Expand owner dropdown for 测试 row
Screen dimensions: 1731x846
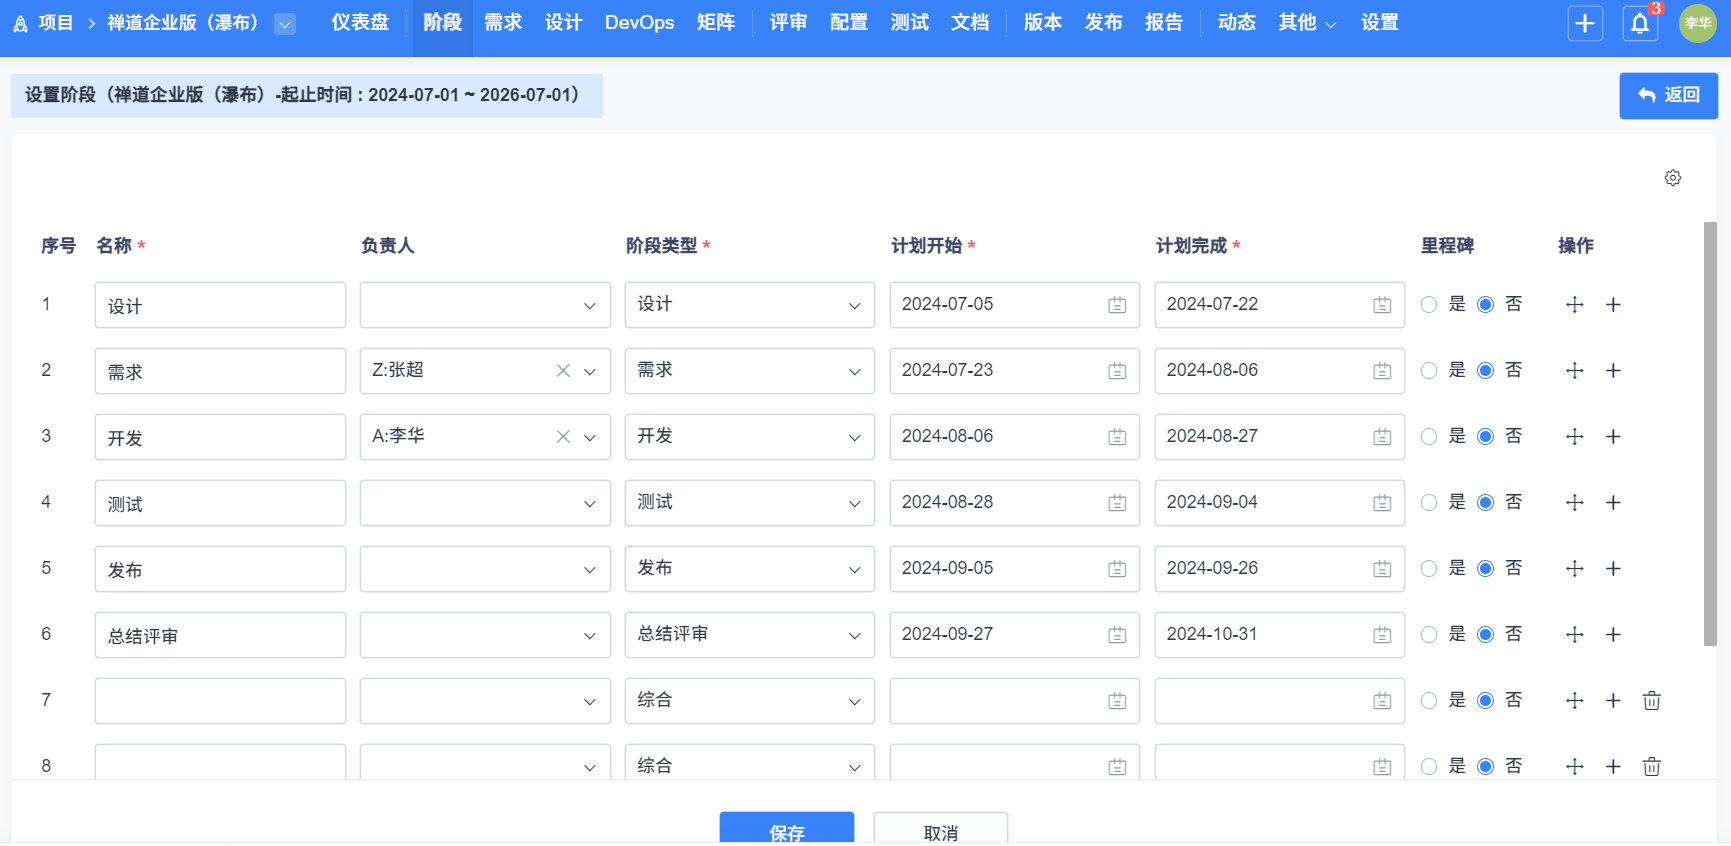(589, 503)
